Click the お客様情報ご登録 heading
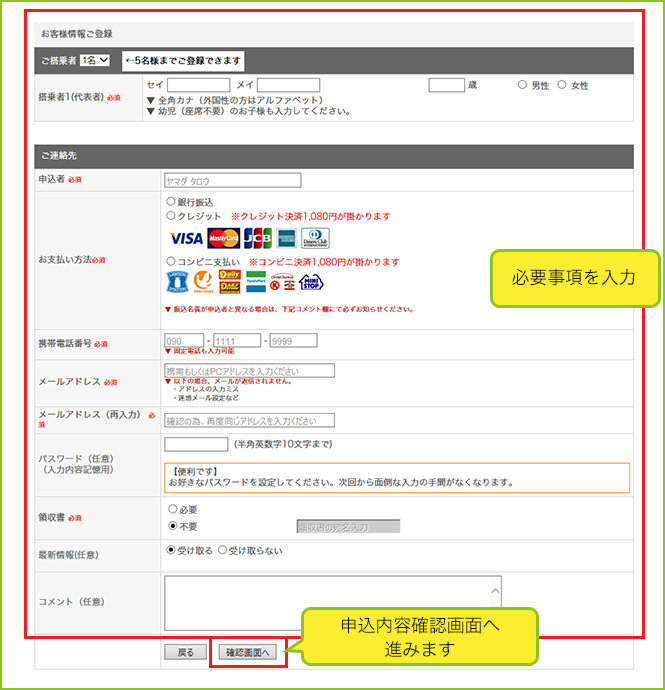 [x=77, y=34]
